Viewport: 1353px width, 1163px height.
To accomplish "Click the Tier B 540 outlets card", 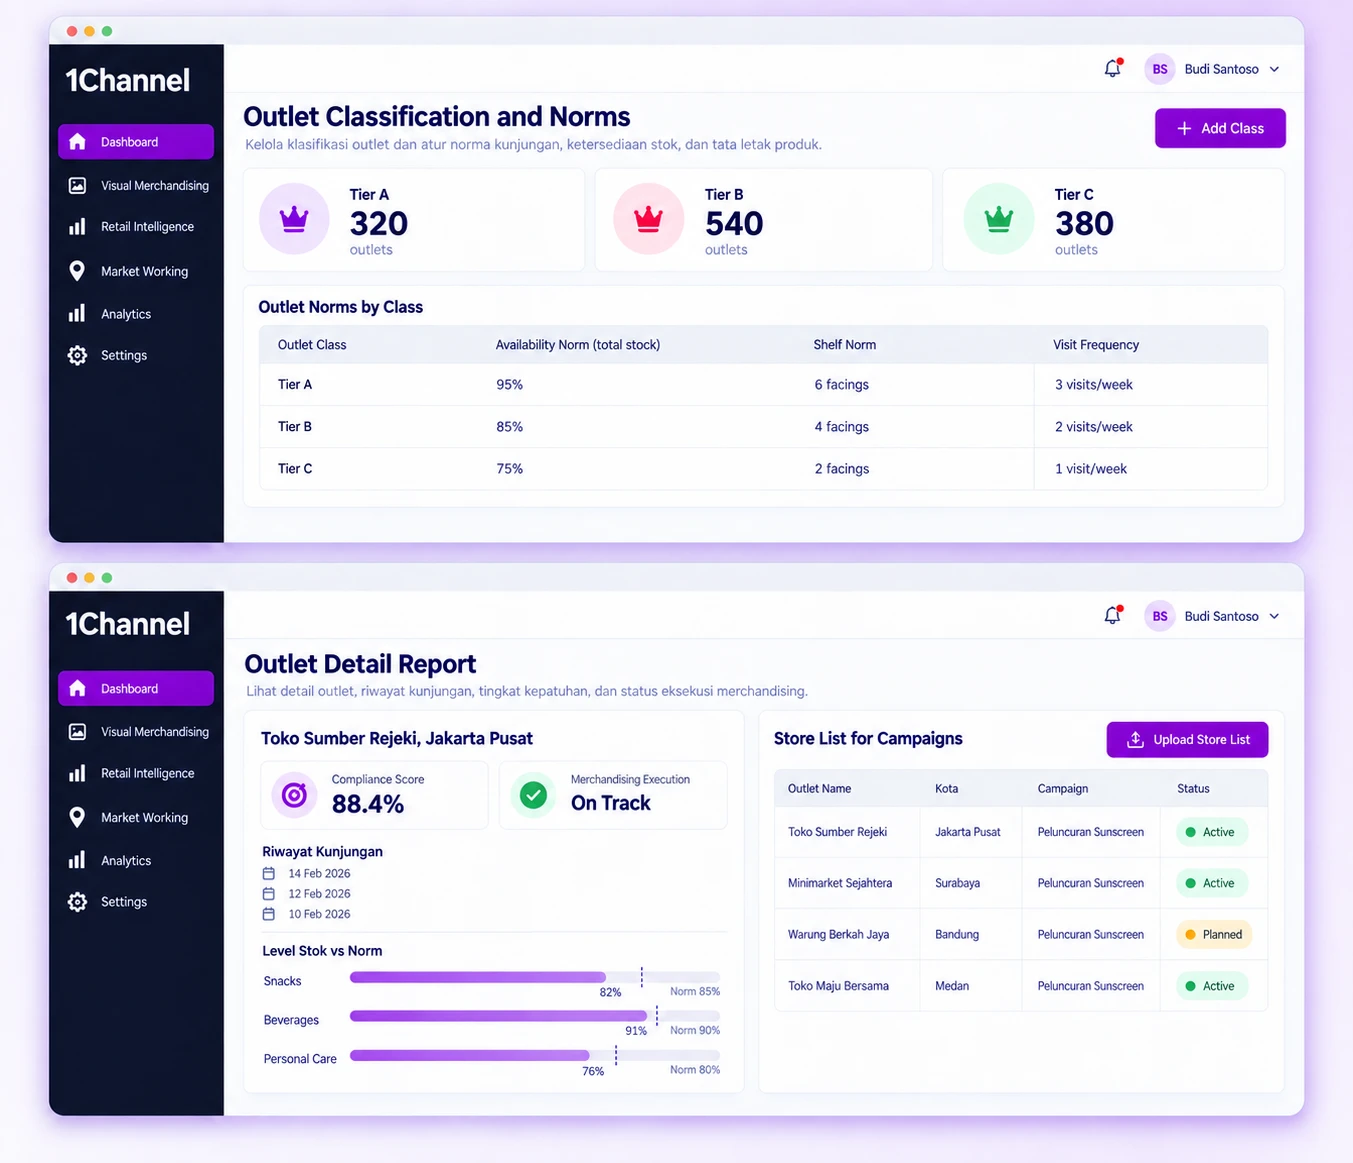I will pyautogui.click(x=764, y=220).
